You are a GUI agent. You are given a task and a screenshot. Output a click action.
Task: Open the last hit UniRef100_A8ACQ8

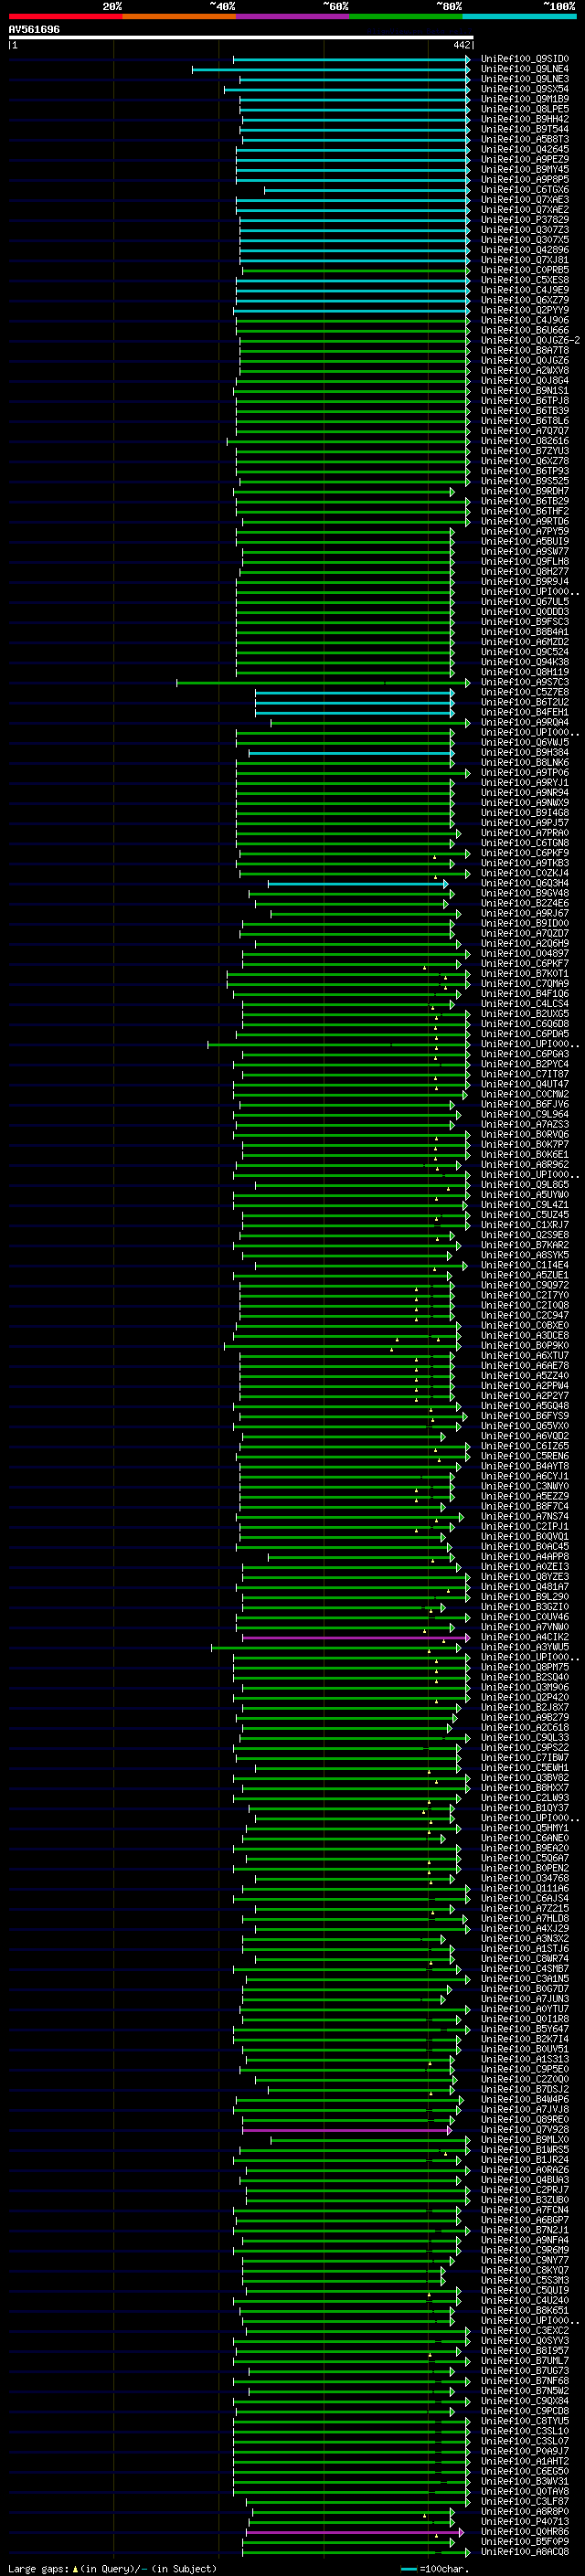[x=525, y=2551]
